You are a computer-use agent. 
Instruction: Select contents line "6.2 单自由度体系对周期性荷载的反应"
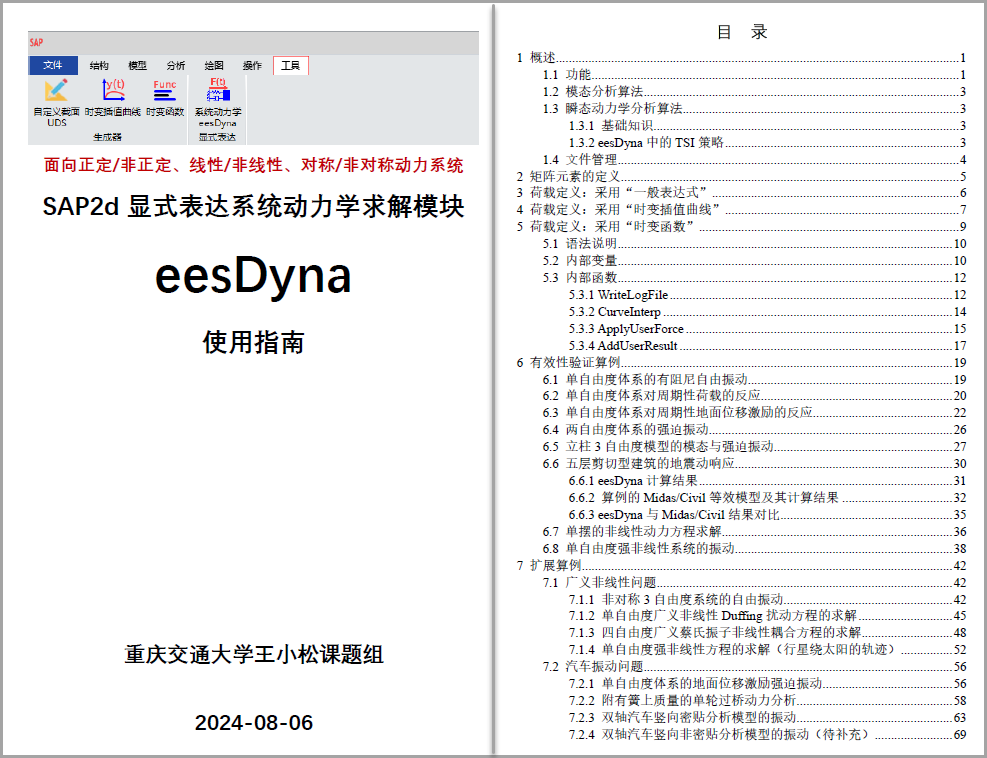(755, 395)
